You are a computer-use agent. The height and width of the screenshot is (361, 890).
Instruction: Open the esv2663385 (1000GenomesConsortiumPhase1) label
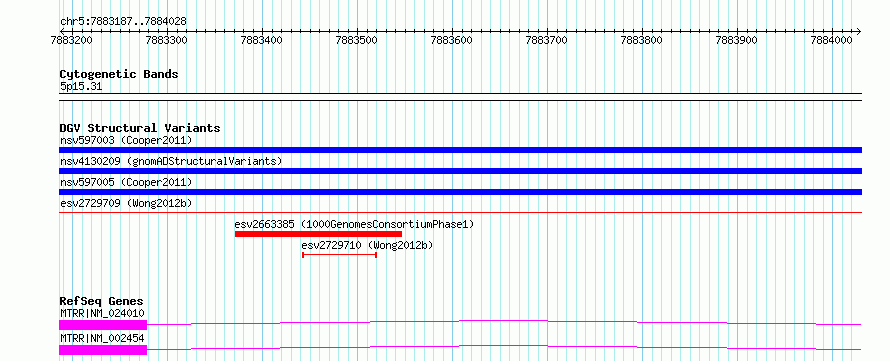[354, 224]
